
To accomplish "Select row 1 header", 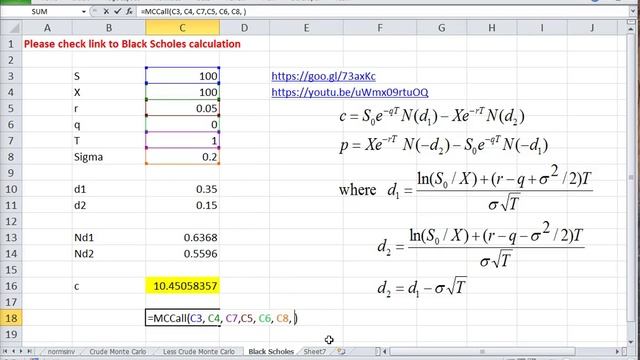I will [x=11, y=44].
